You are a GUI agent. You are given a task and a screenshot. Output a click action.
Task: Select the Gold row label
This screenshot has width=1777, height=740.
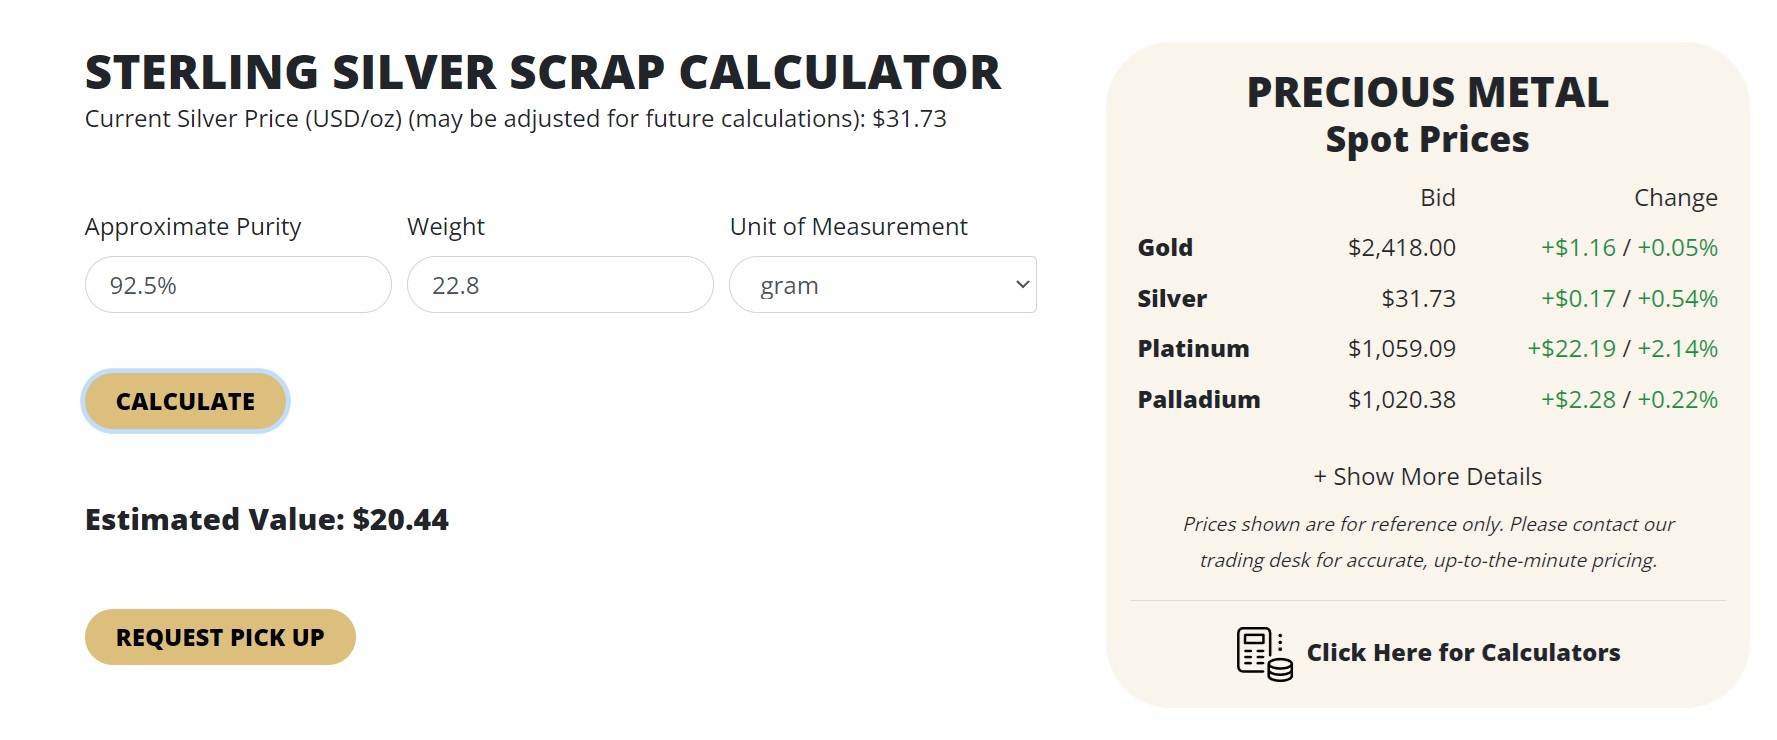tap(1165, 247)
